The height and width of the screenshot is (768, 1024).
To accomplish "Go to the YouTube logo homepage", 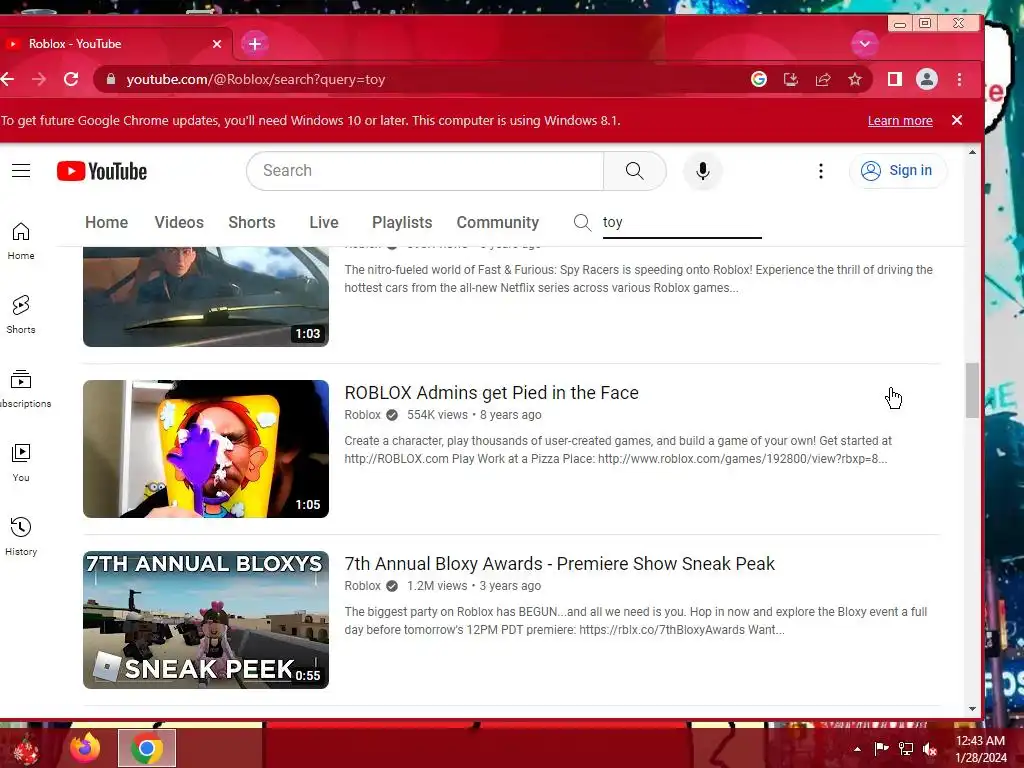I will pyautogui.click(x=102, y=171).
